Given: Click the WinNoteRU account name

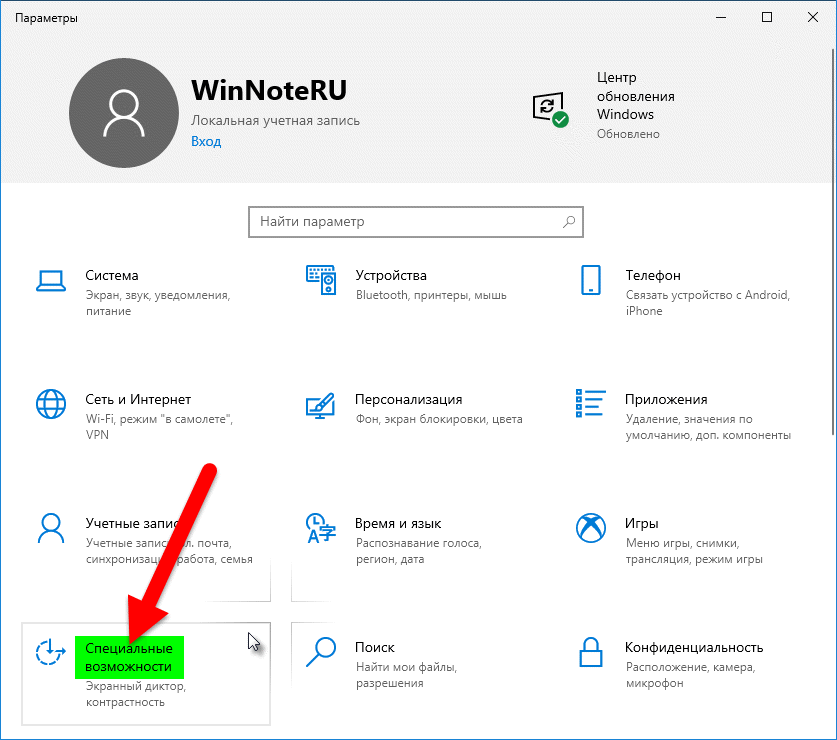Looking at the screenshot, I should (268, 90).
